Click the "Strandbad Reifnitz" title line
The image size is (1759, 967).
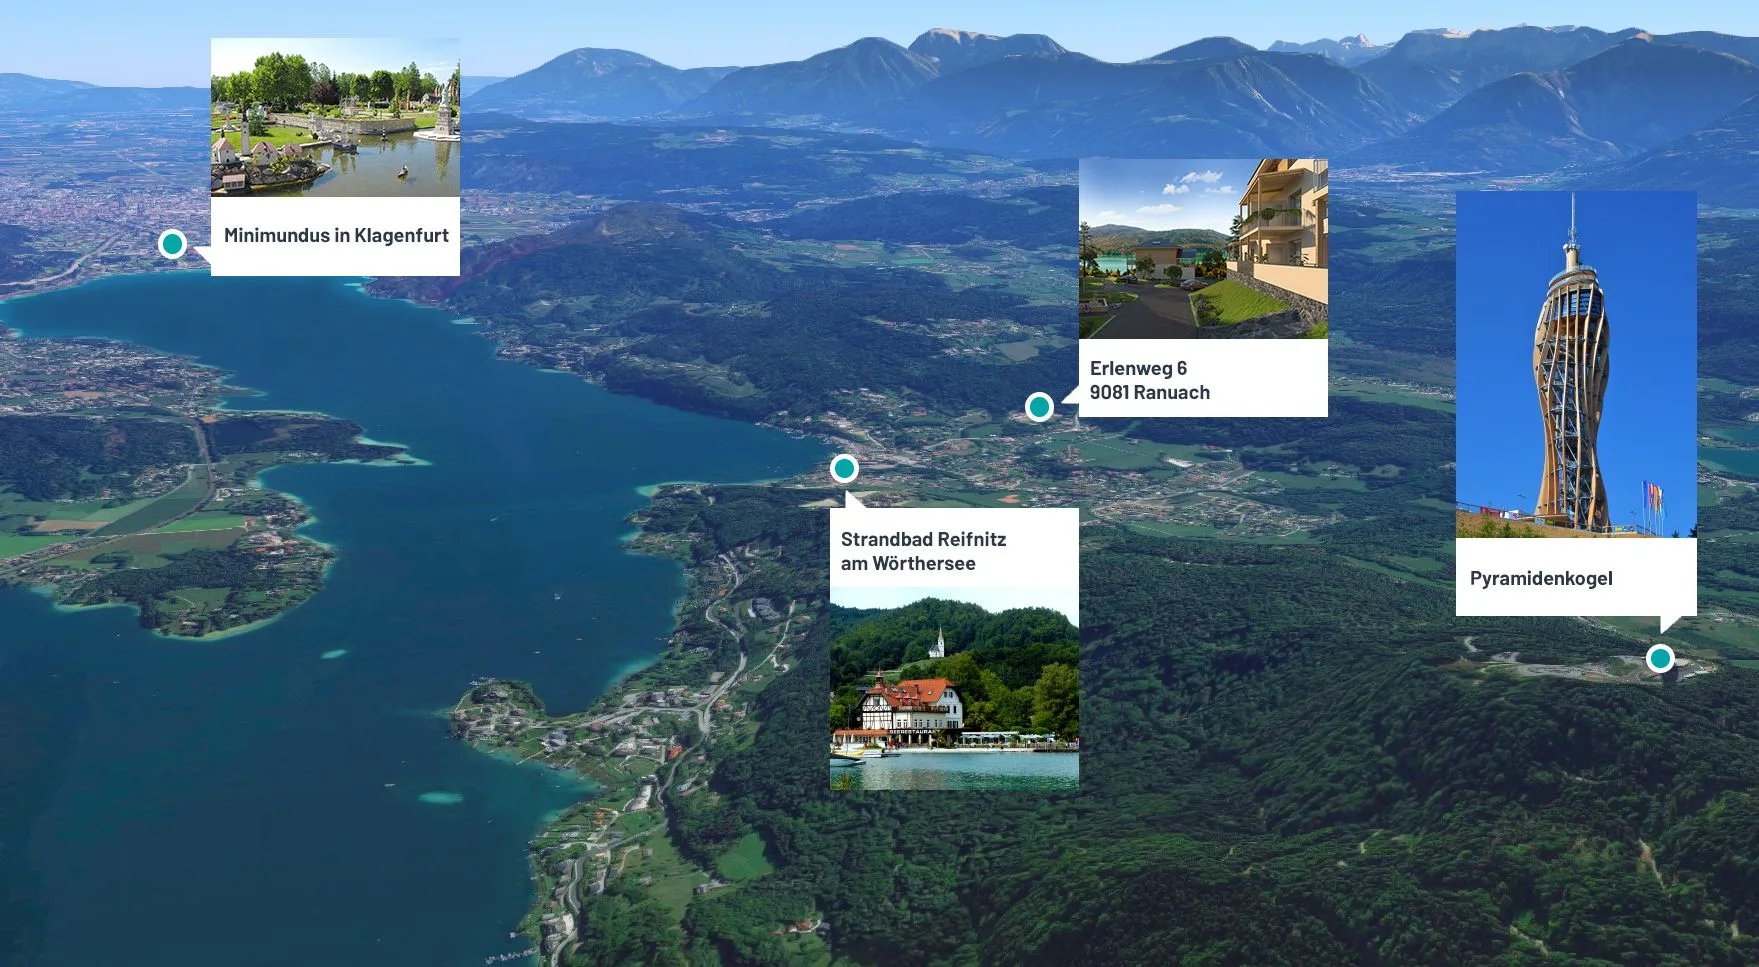click(x=923, y=539)
